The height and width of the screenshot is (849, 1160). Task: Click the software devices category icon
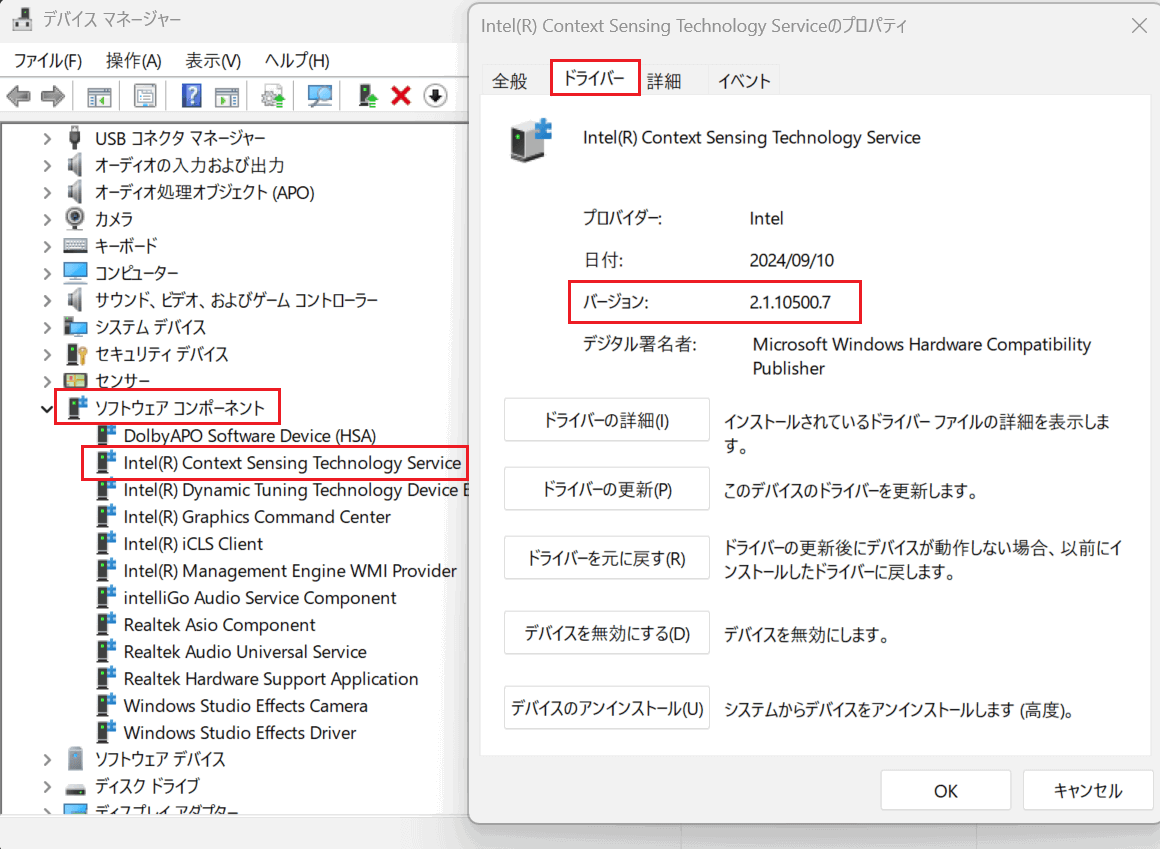(x=75, y=759)
